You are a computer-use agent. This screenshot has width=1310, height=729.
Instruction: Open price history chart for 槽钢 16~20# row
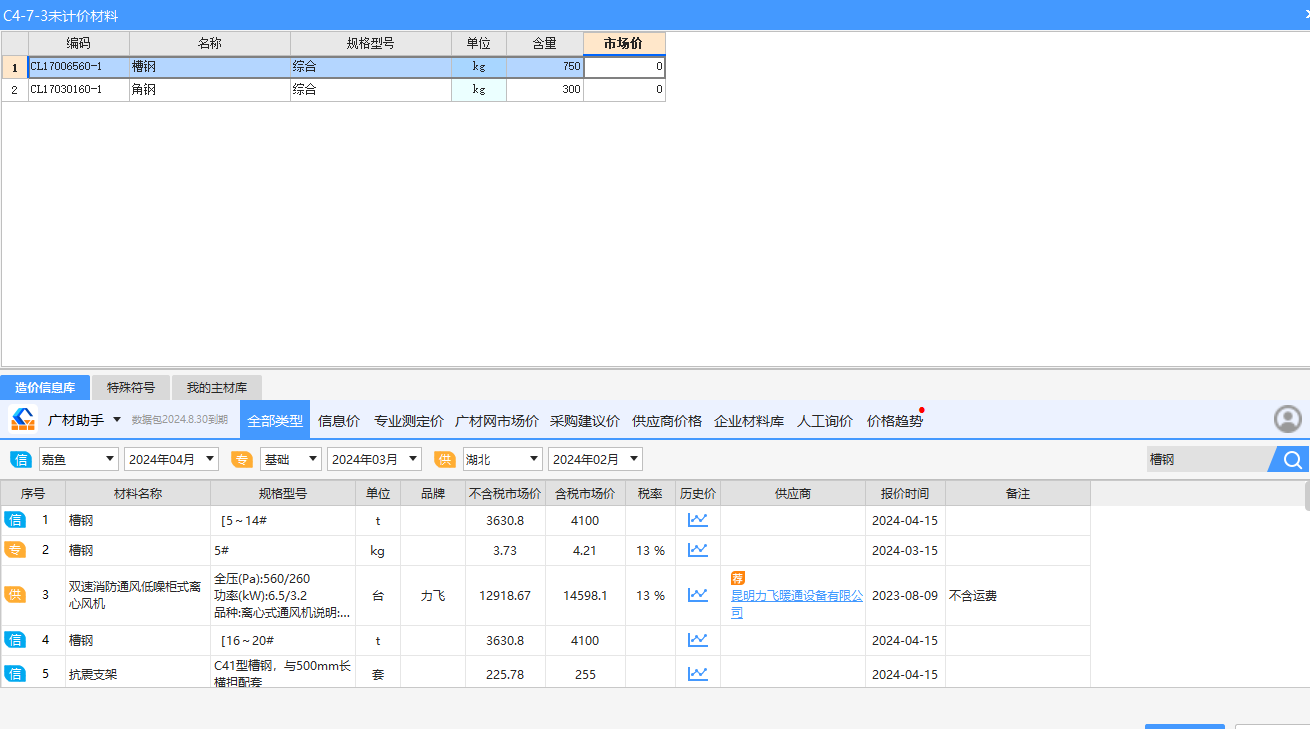(697, 640)
